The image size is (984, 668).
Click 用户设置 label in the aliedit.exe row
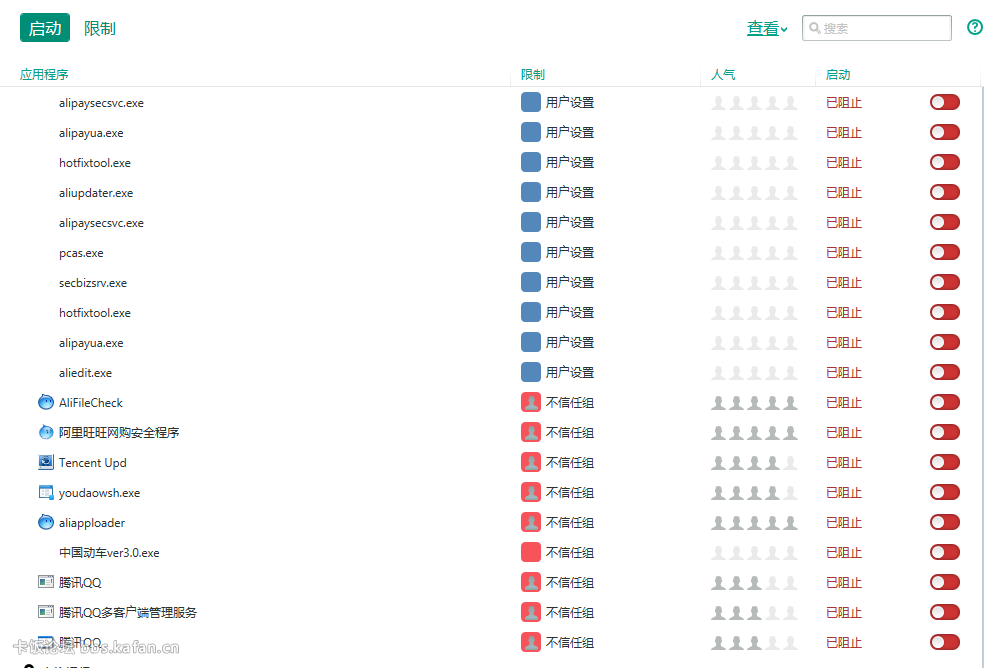pyautogui.click(x=570, y=373)
